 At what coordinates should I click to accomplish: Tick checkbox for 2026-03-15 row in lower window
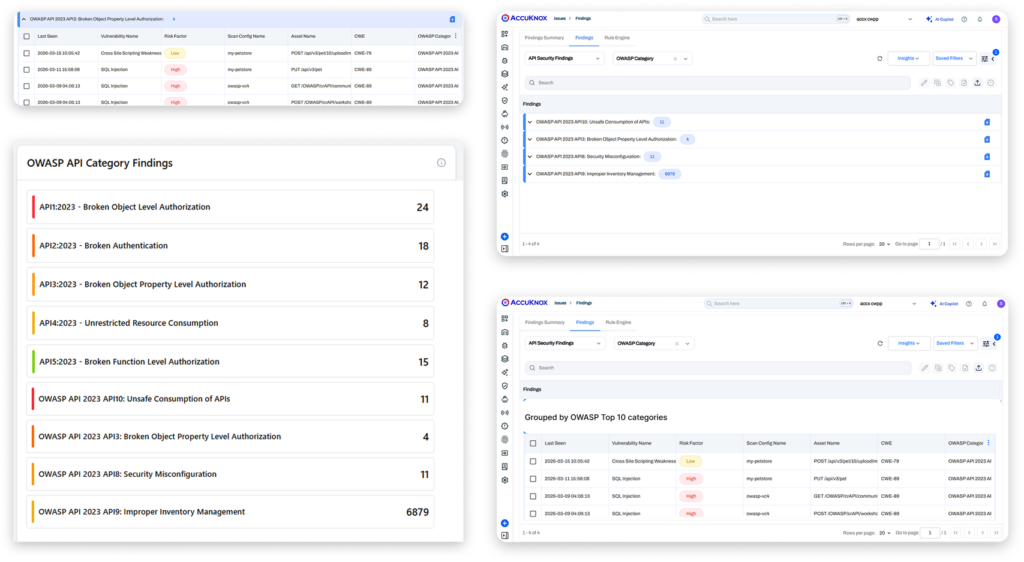(533, 461)
